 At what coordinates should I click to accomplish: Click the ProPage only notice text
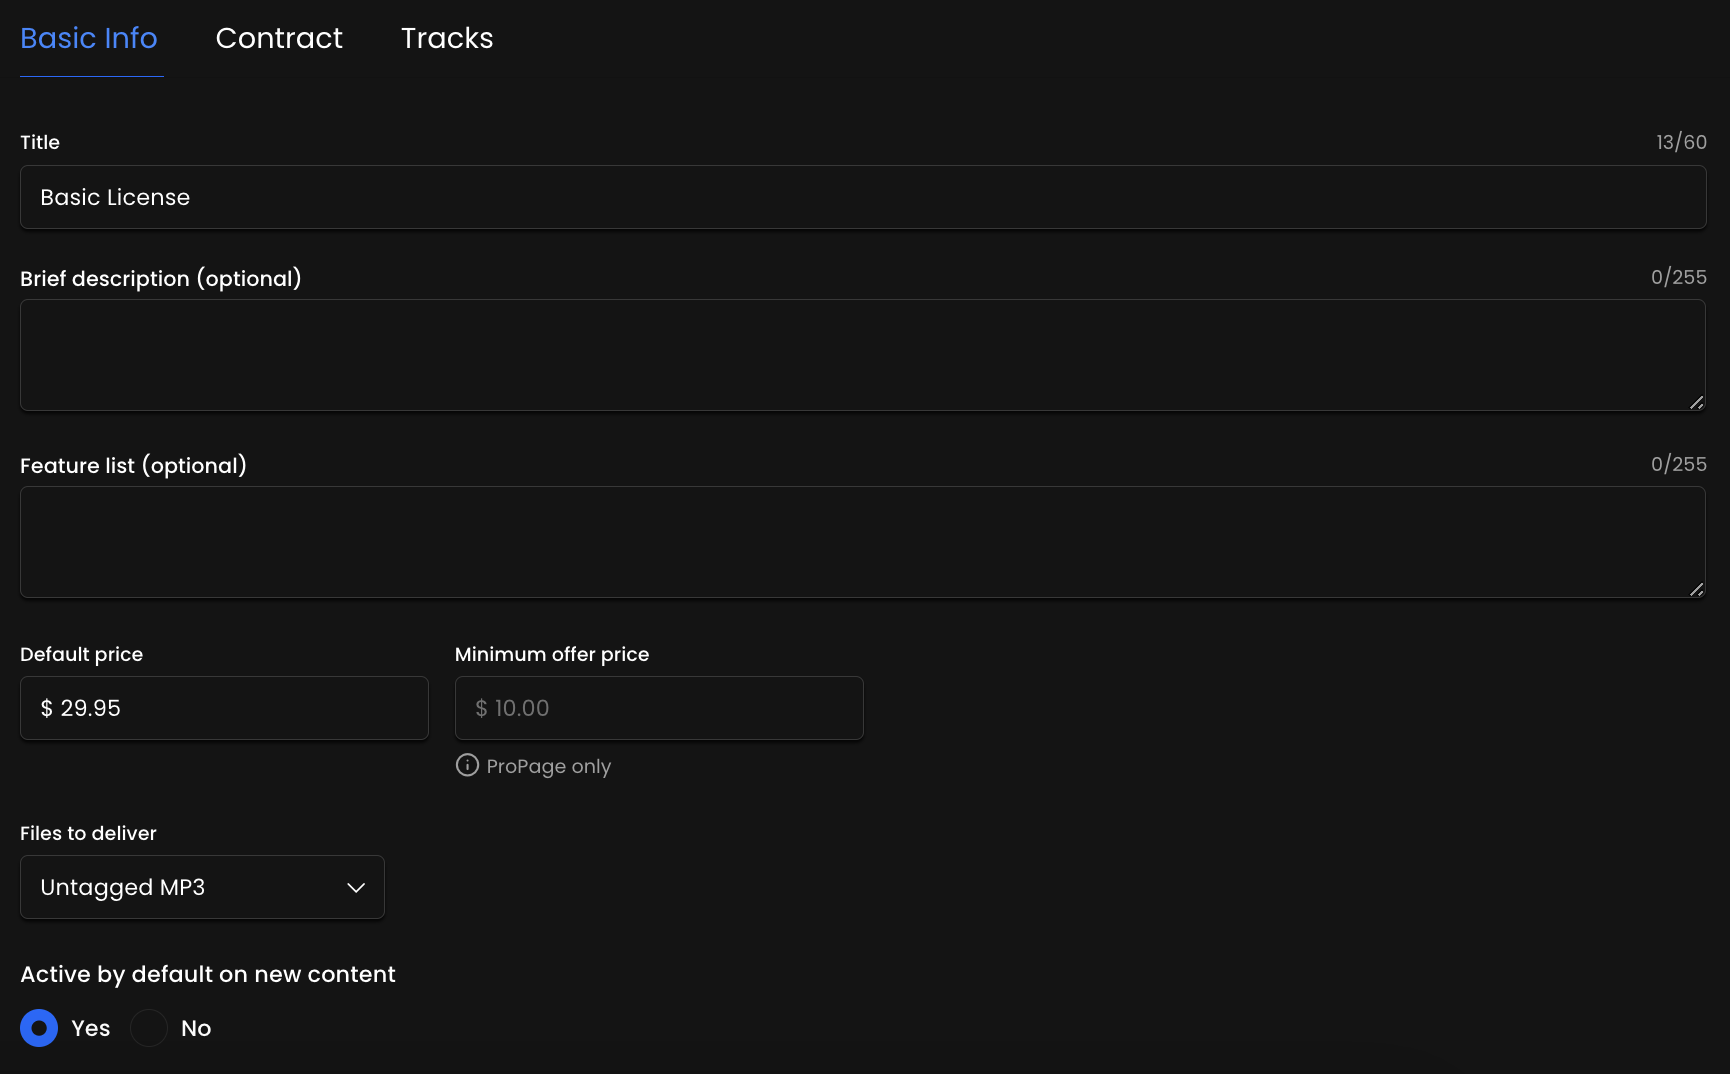tap(548, 766)
